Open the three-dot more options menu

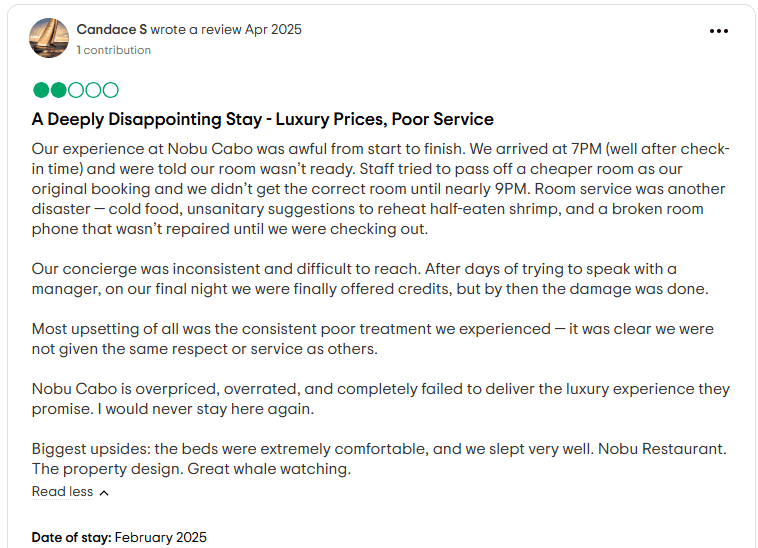[x=719, y=31]
